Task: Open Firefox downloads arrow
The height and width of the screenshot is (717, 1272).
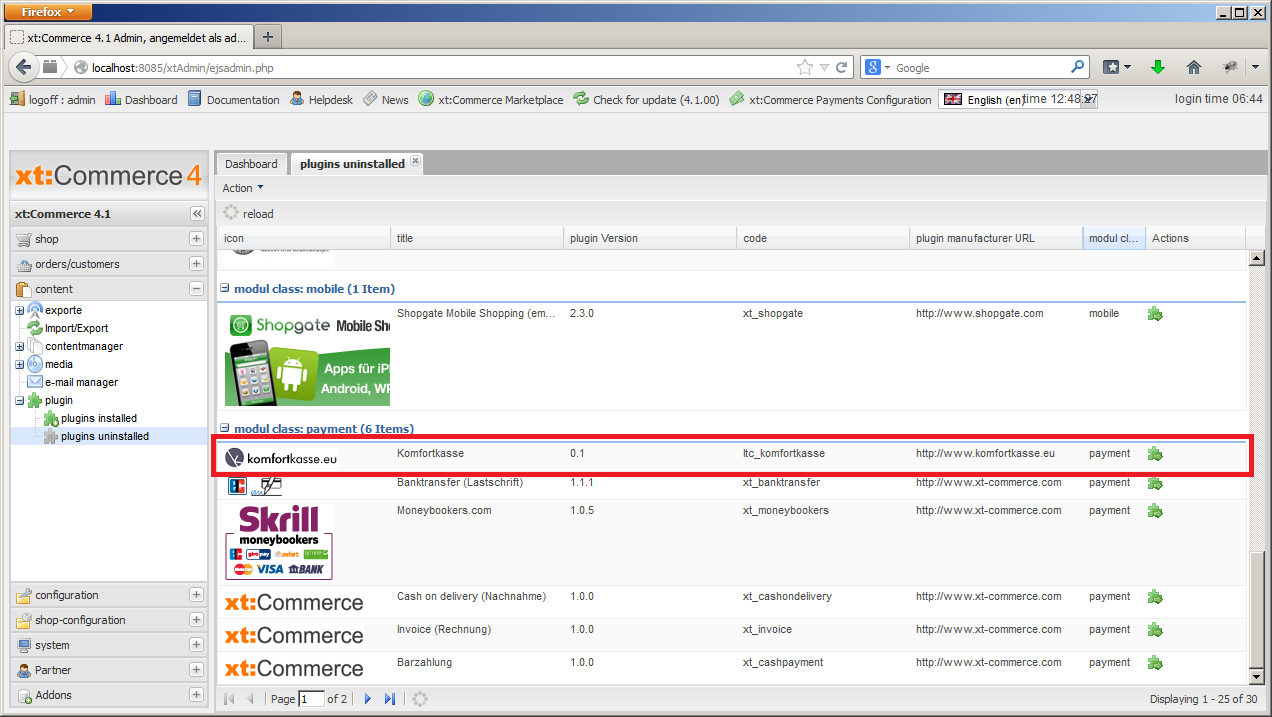Action: tap(1158, 67)
